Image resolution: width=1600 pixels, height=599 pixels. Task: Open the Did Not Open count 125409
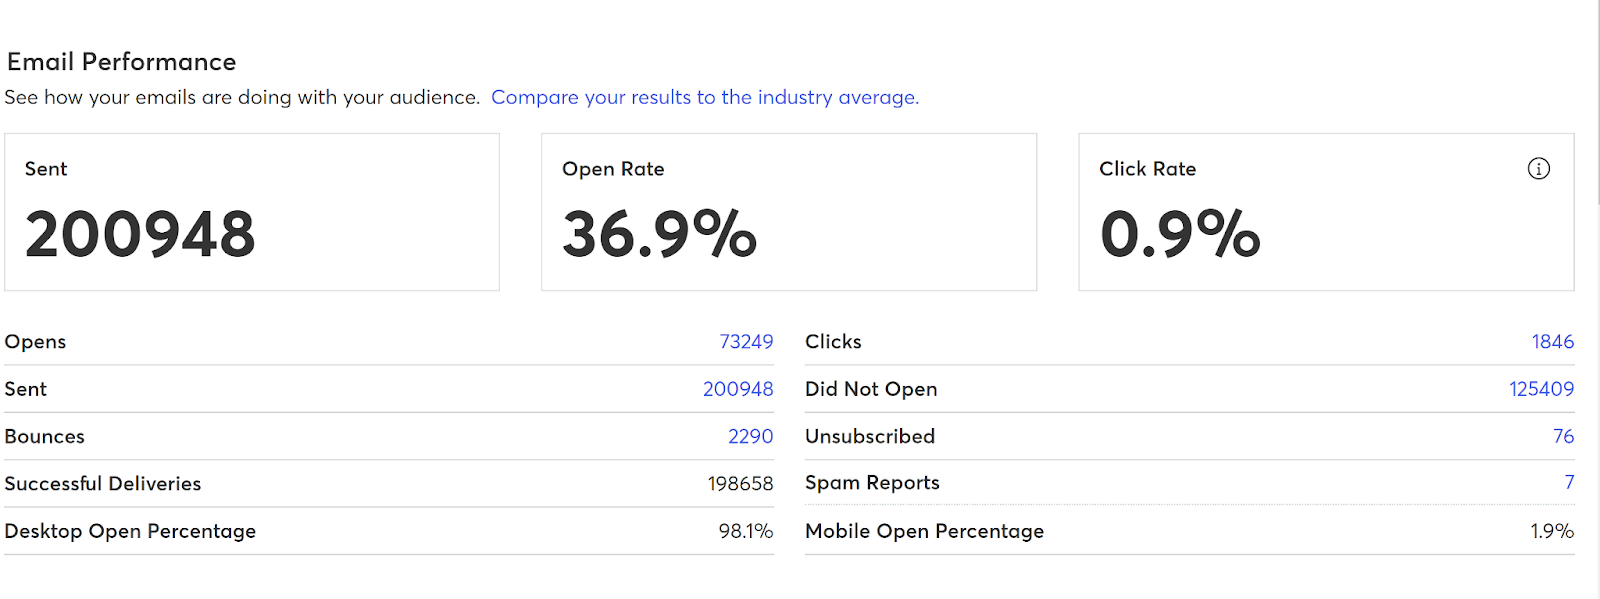click(x=1541, y=389)
